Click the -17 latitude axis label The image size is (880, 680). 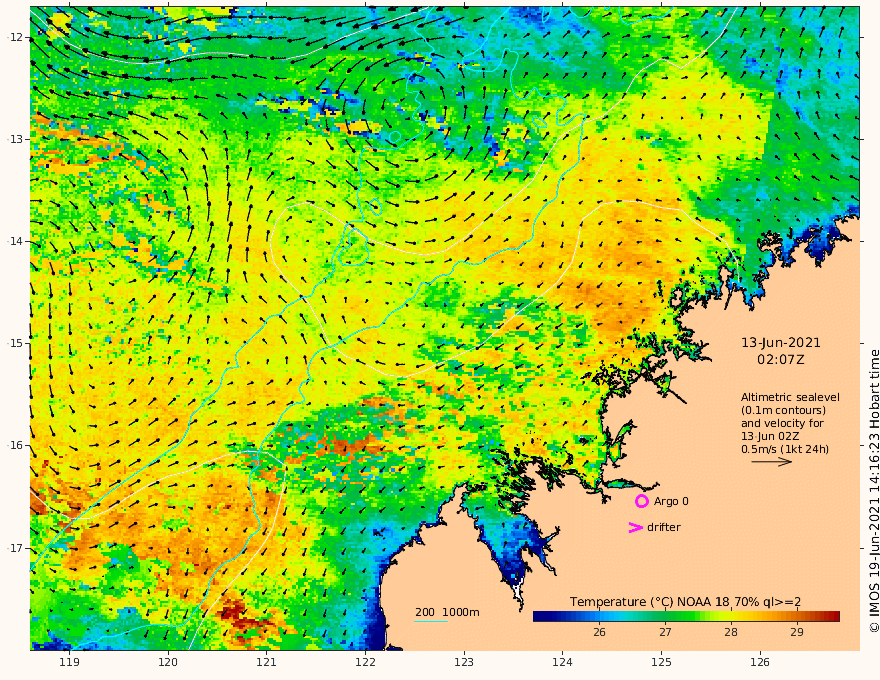click(15, 548)
